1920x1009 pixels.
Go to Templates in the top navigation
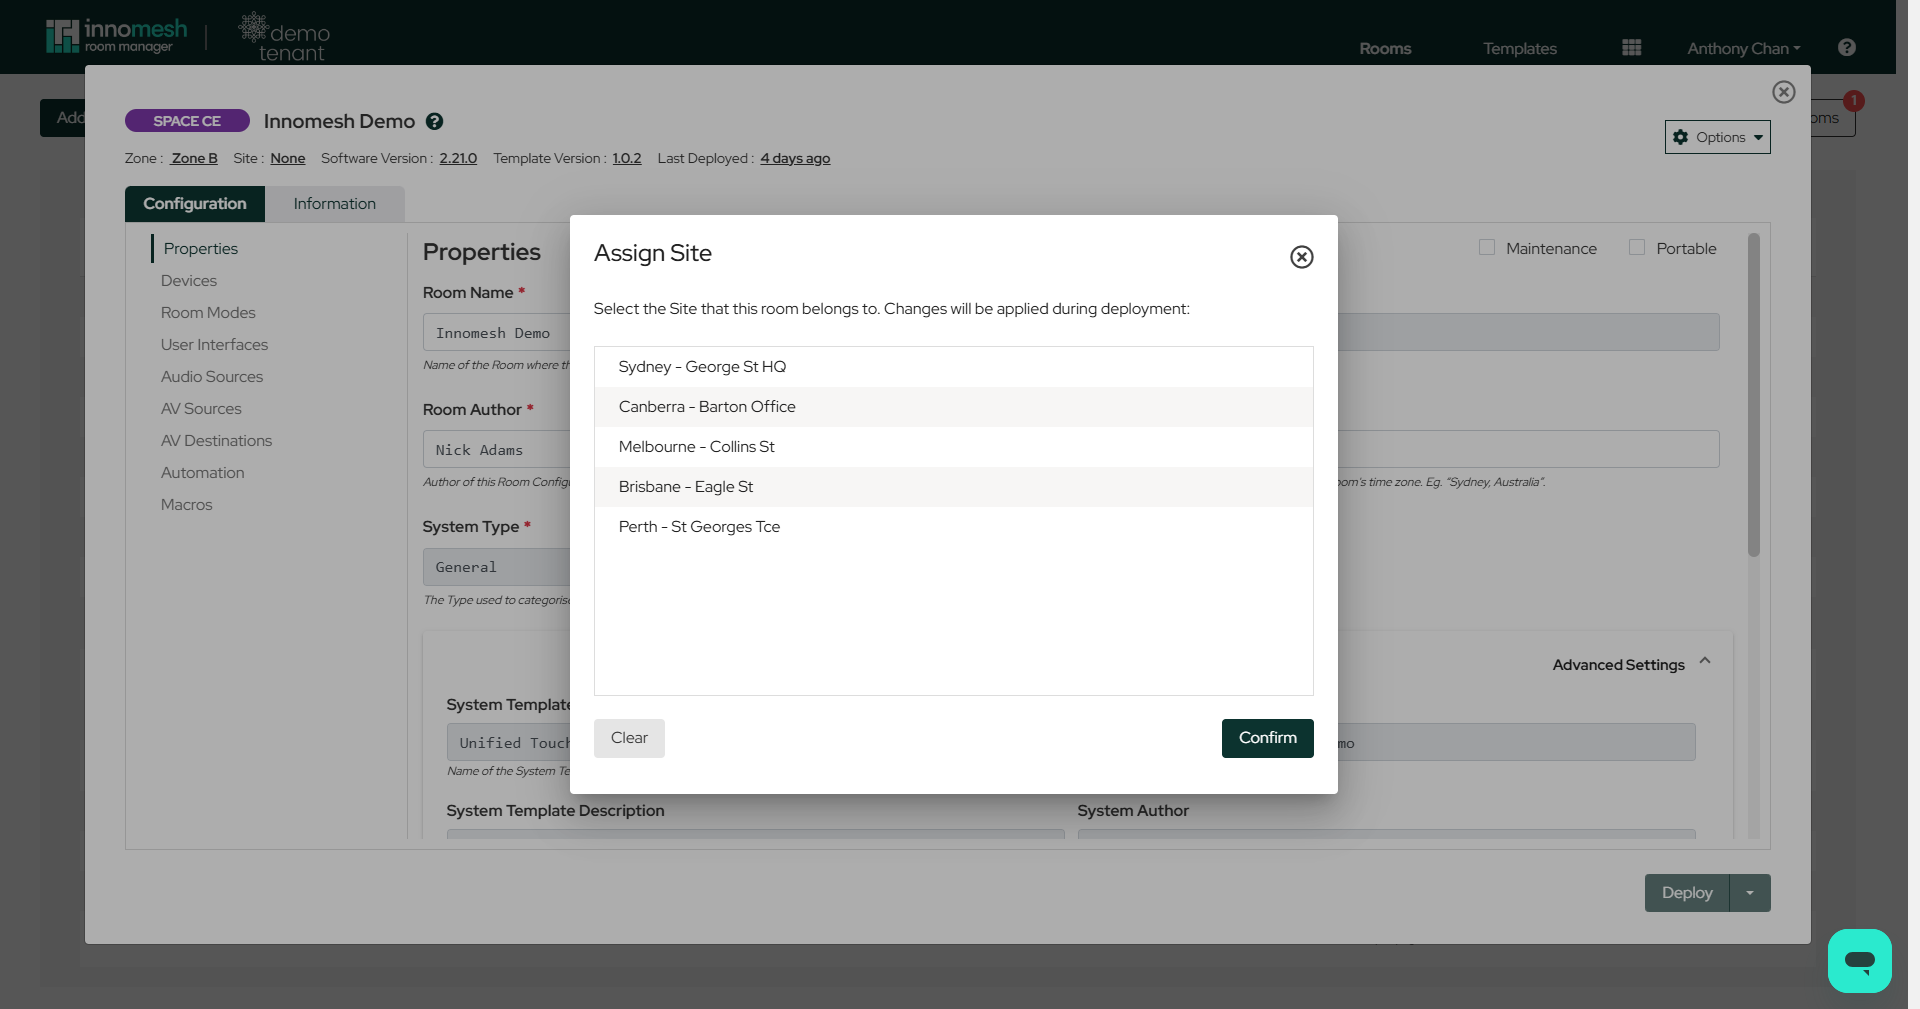1519,48
